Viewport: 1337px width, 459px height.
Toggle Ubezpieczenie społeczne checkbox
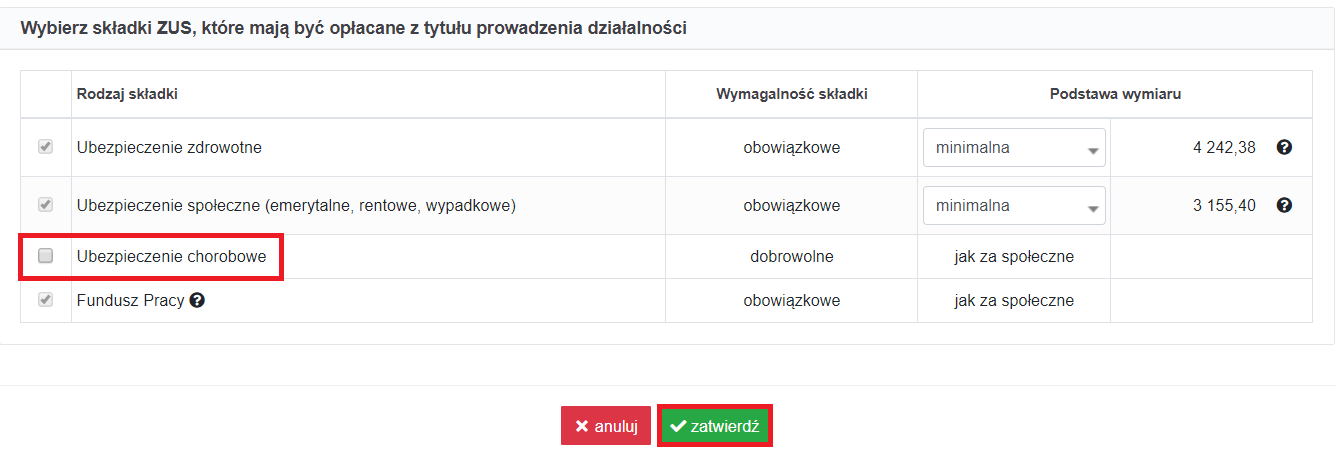pyautogui.click(x=45, y=205)
